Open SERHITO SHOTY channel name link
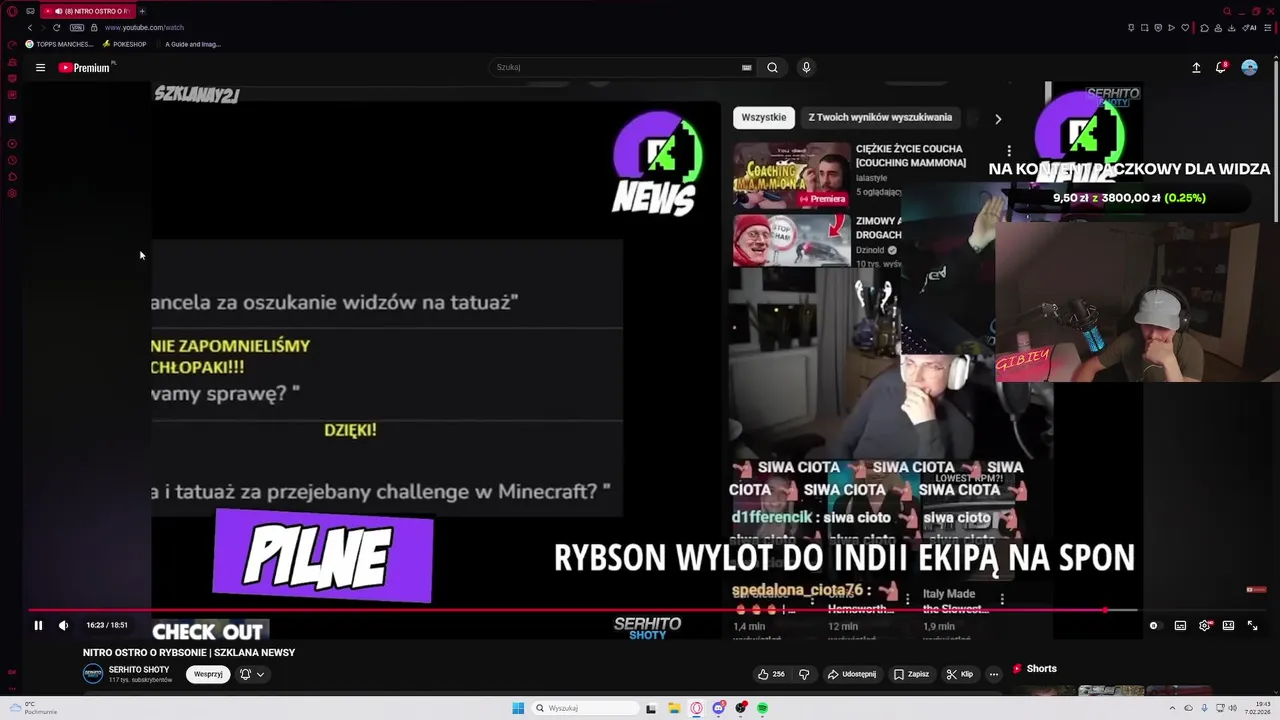Viewport: 1280px width, 720px height. pos(139,669)
